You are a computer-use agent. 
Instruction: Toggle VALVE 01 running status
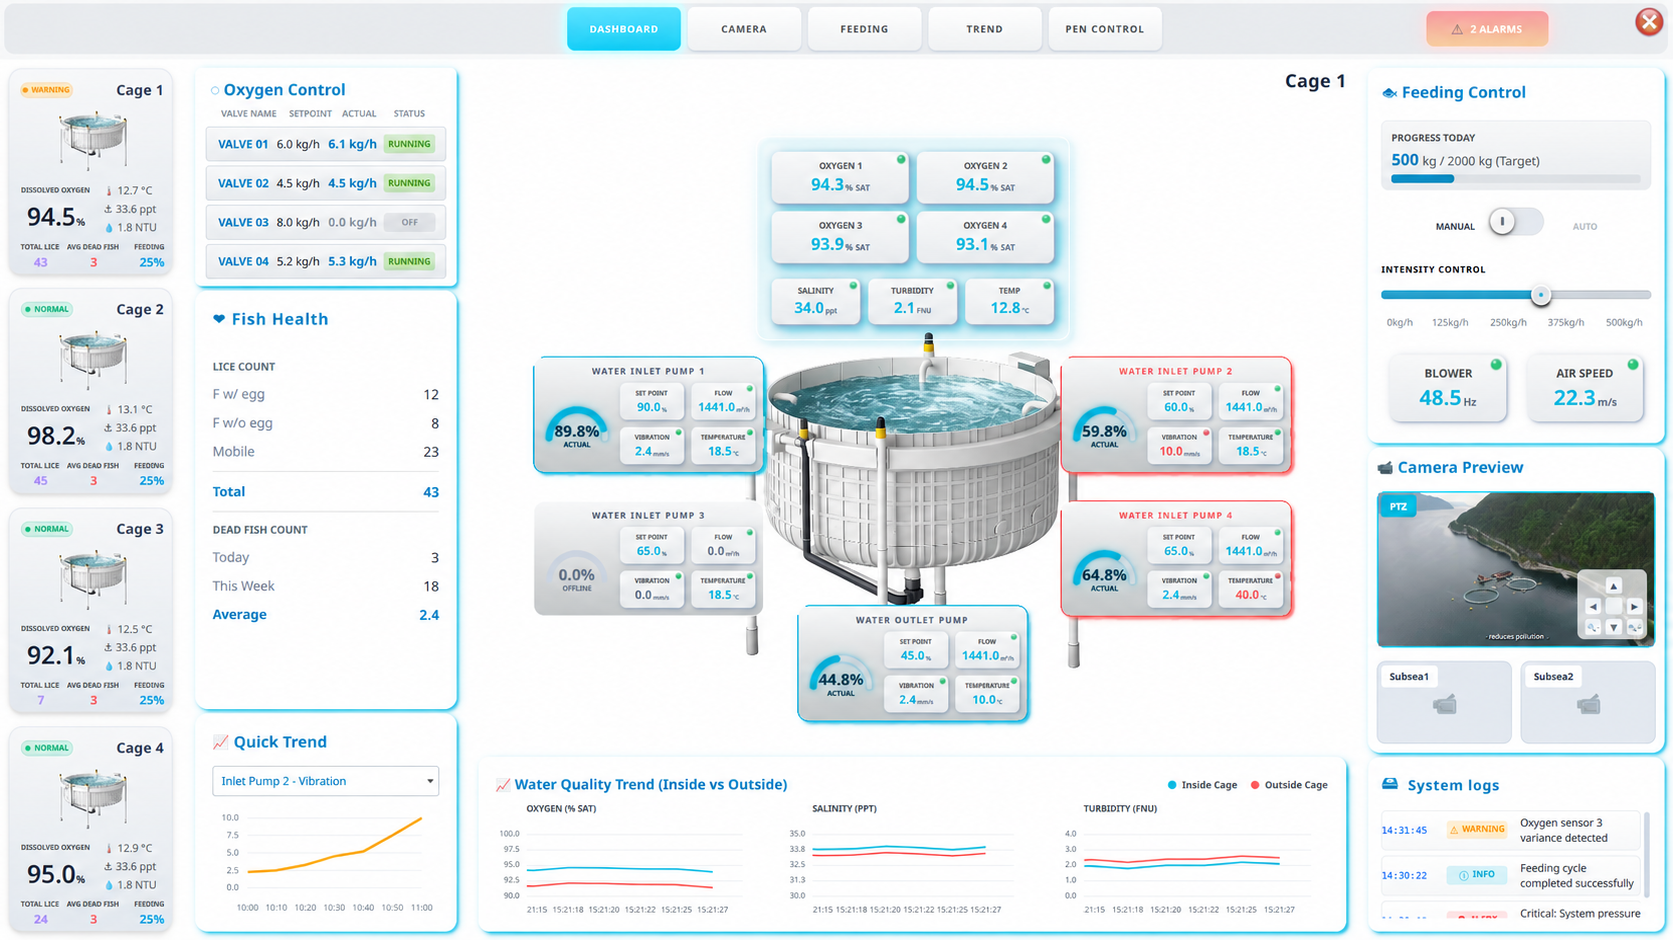409,144
